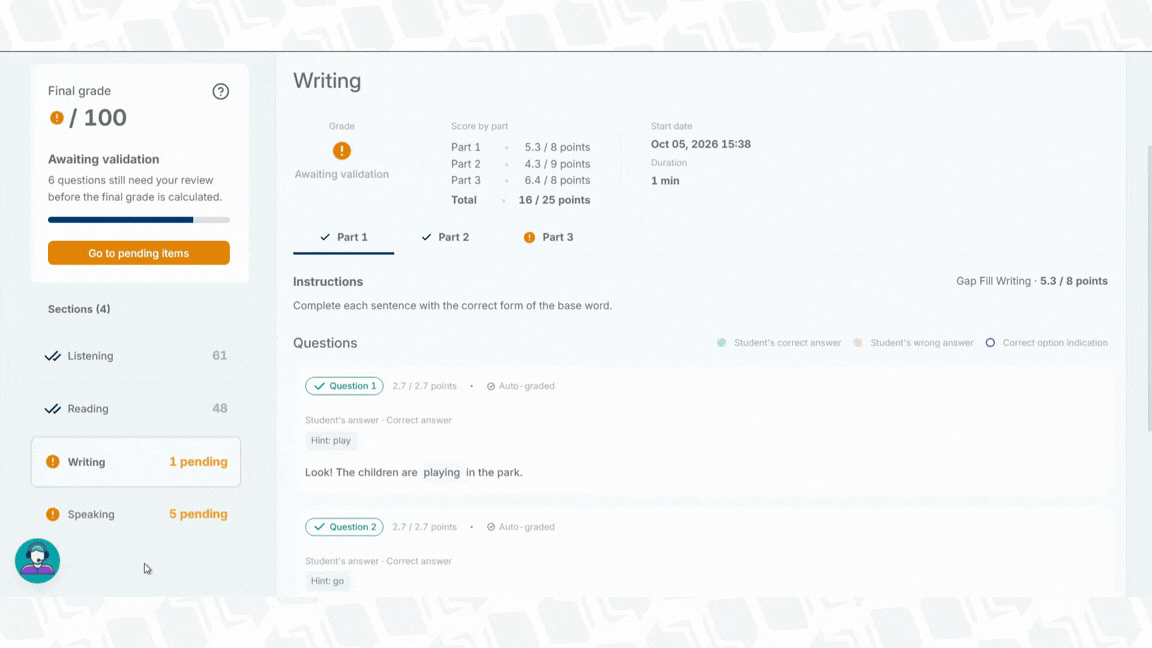Switch to the Part 1 tab
The width and height of the screenshot is (1152, 648).
[x=343, y=237]
